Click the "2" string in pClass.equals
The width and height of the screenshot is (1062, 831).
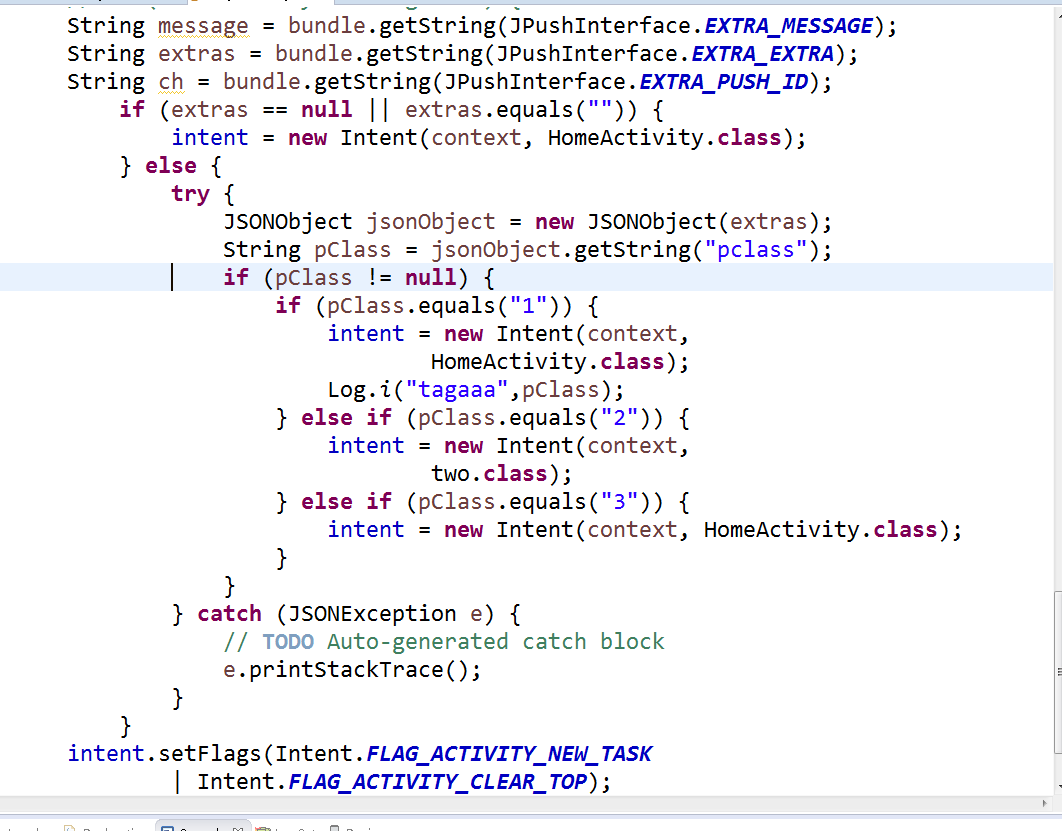(x=620, y=418)
